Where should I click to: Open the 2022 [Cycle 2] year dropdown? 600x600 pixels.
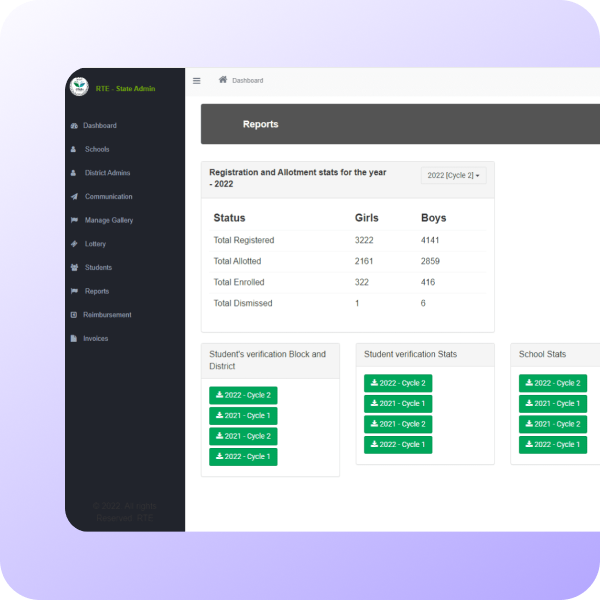pos(454,176)
